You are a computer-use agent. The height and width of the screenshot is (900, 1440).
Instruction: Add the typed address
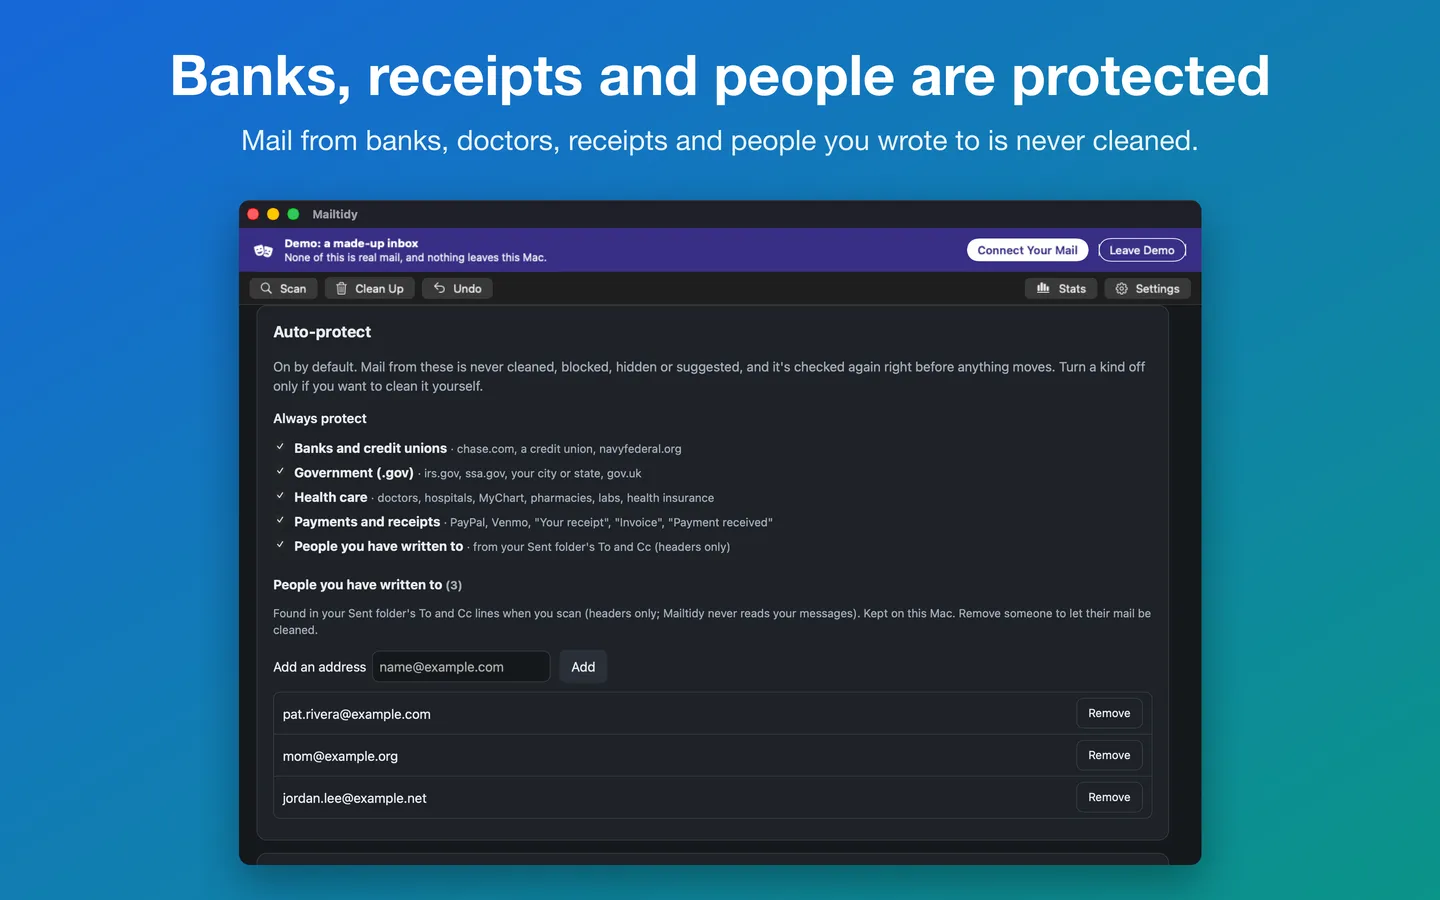tap(583, 667)
